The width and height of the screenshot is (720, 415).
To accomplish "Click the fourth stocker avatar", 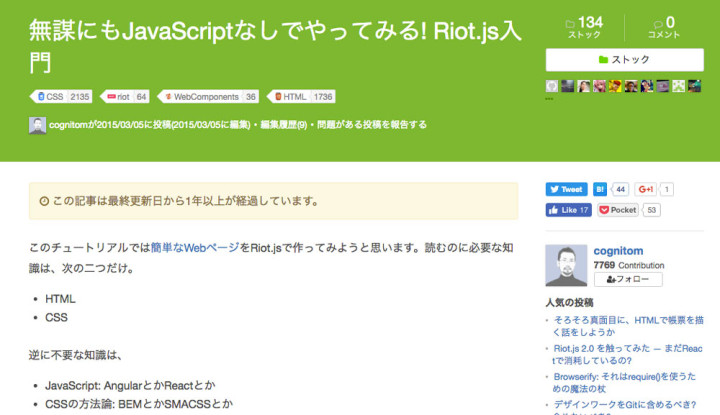I will [599, 86].
